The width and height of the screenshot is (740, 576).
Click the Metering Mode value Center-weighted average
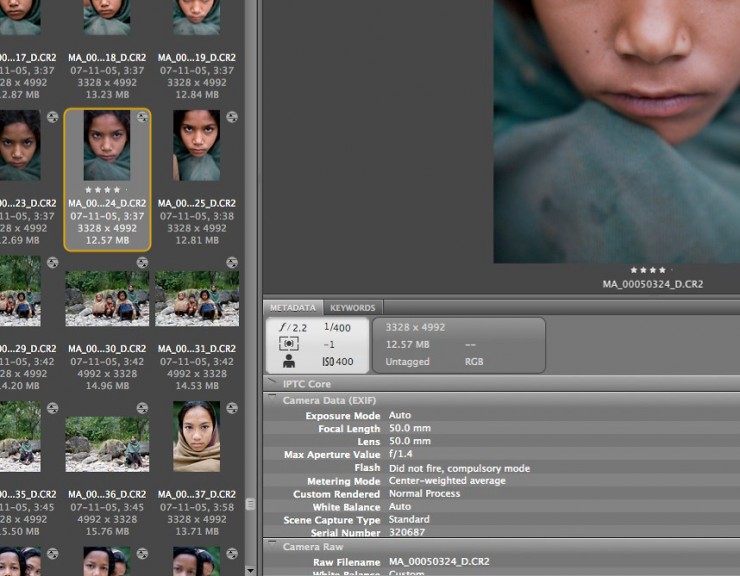click(x=447, y=481)
